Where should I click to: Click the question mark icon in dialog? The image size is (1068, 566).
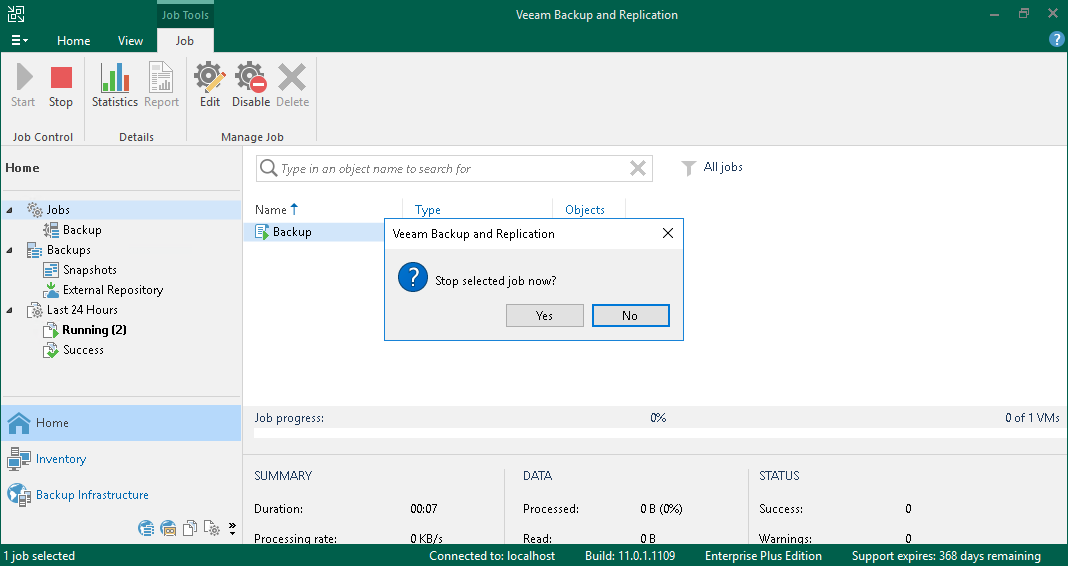click(413, 279)
